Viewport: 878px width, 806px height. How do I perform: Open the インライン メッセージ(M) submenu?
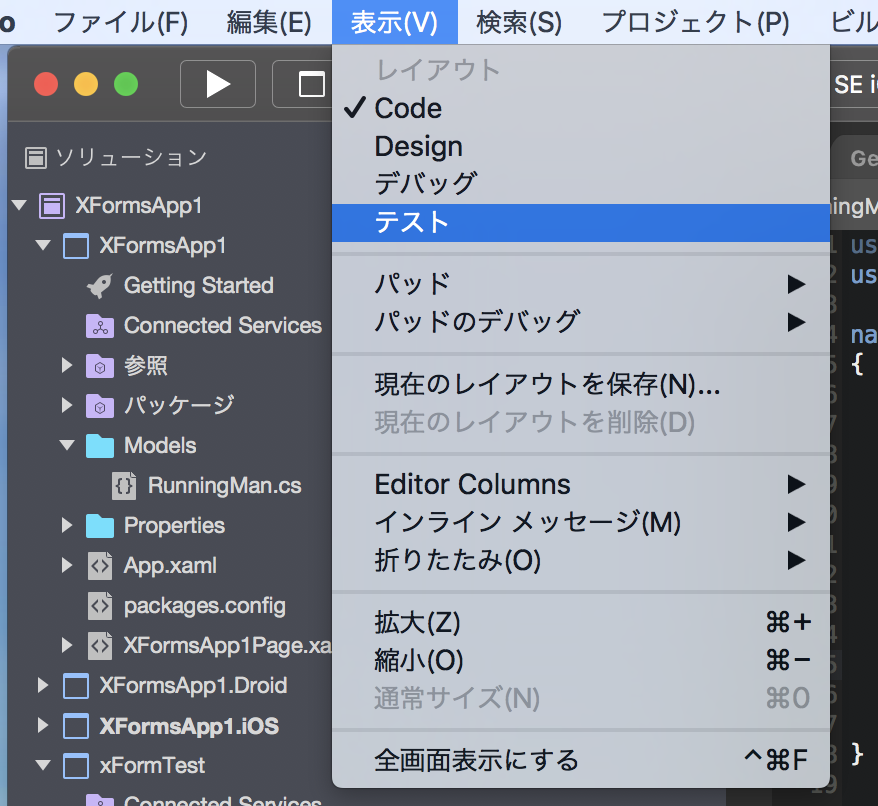[x=581, y=523]
